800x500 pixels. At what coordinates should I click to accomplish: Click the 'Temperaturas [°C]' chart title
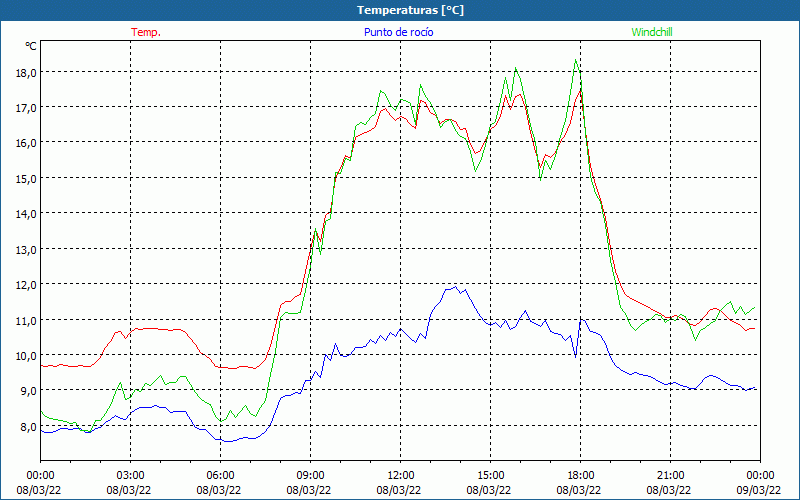pos(410,10)
